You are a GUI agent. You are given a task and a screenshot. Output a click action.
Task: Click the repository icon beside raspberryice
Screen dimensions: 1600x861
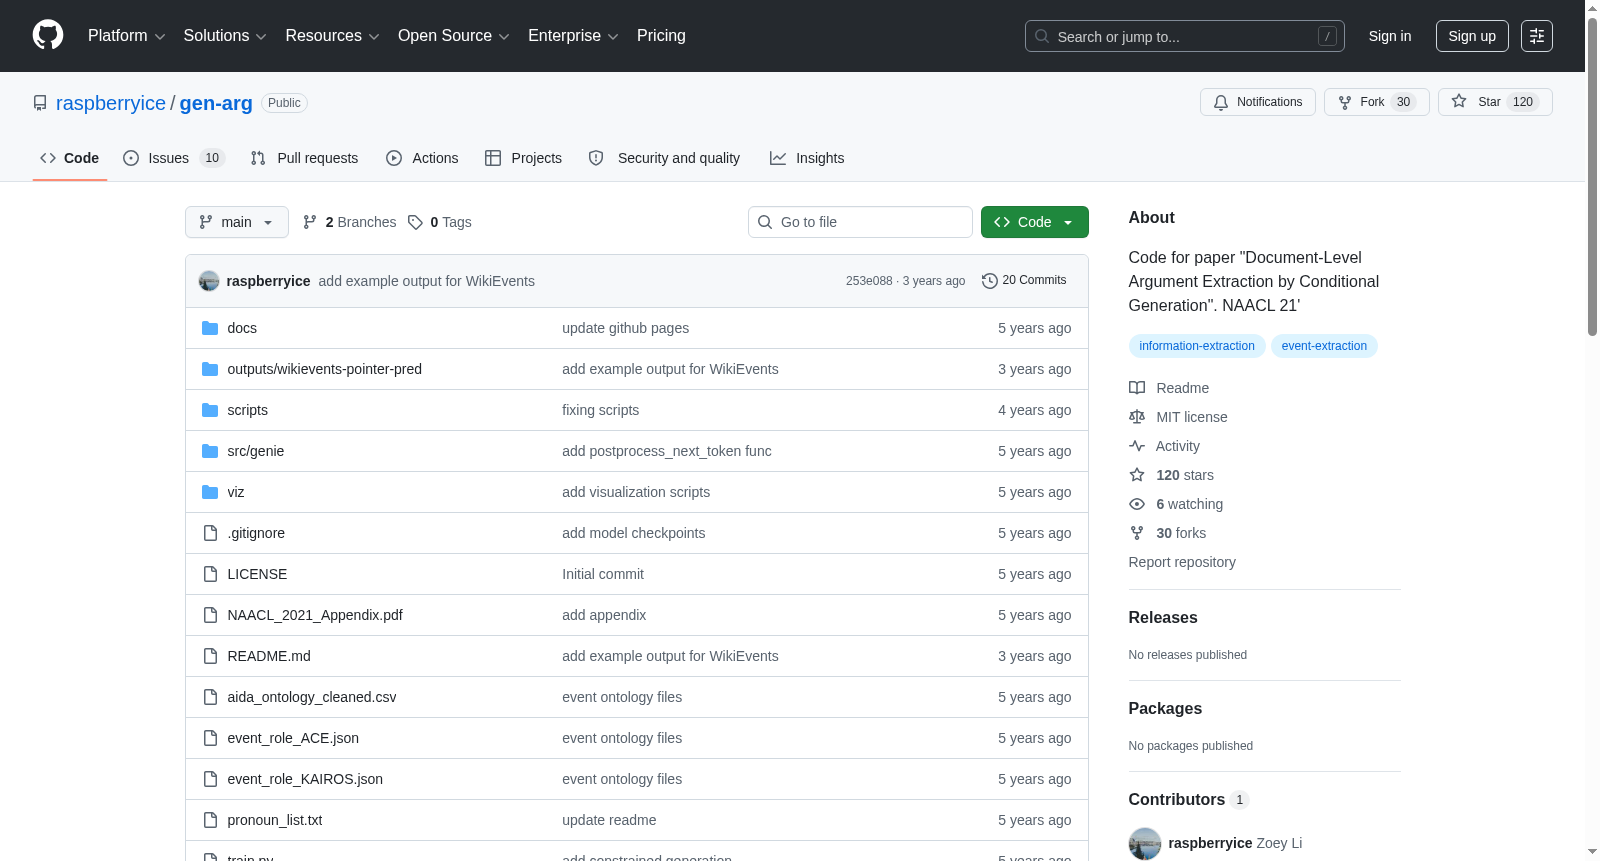(x=40, y=103)
